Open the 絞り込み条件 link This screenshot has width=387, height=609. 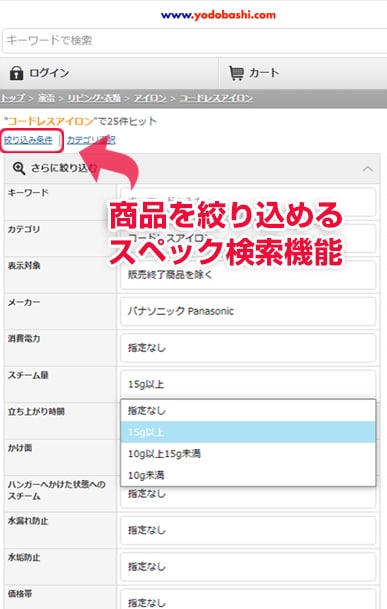tap(28, 140)
